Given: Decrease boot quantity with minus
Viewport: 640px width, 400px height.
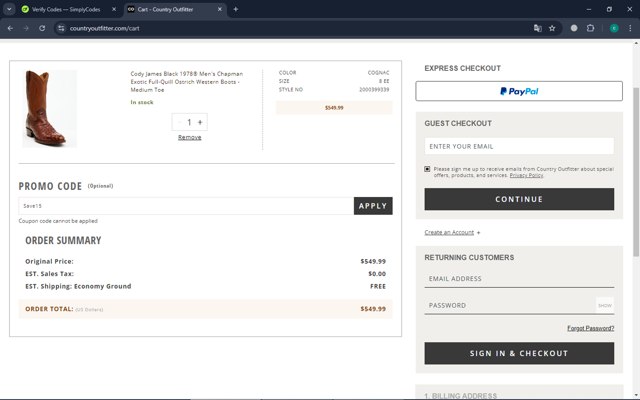Looking at the screenshot, I should click(180, 122).
